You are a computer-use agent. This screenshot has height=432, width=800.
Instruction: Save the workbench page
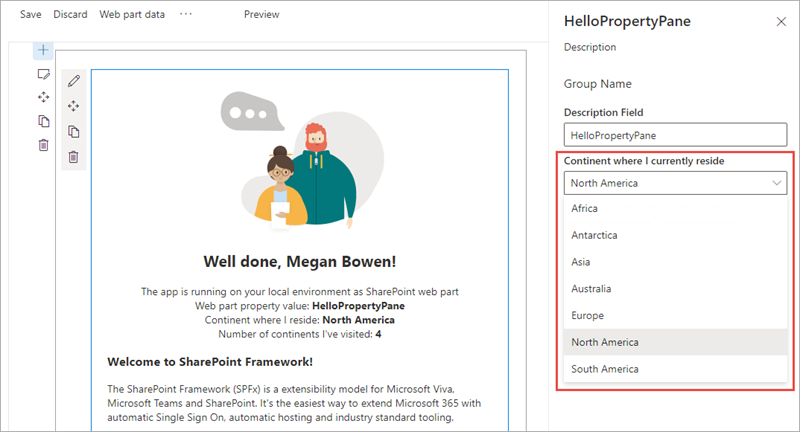click(31, 14)
